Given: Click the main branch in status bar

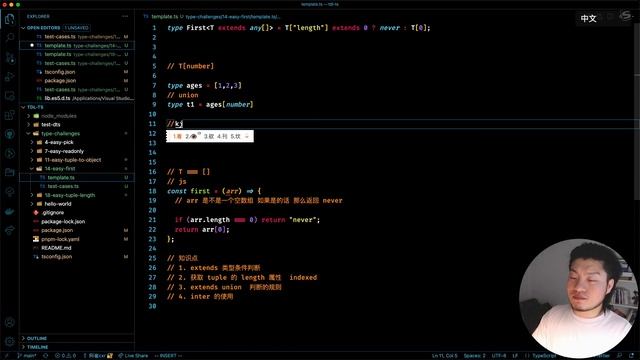Looking at the screenshot, I should coord(27,356).
